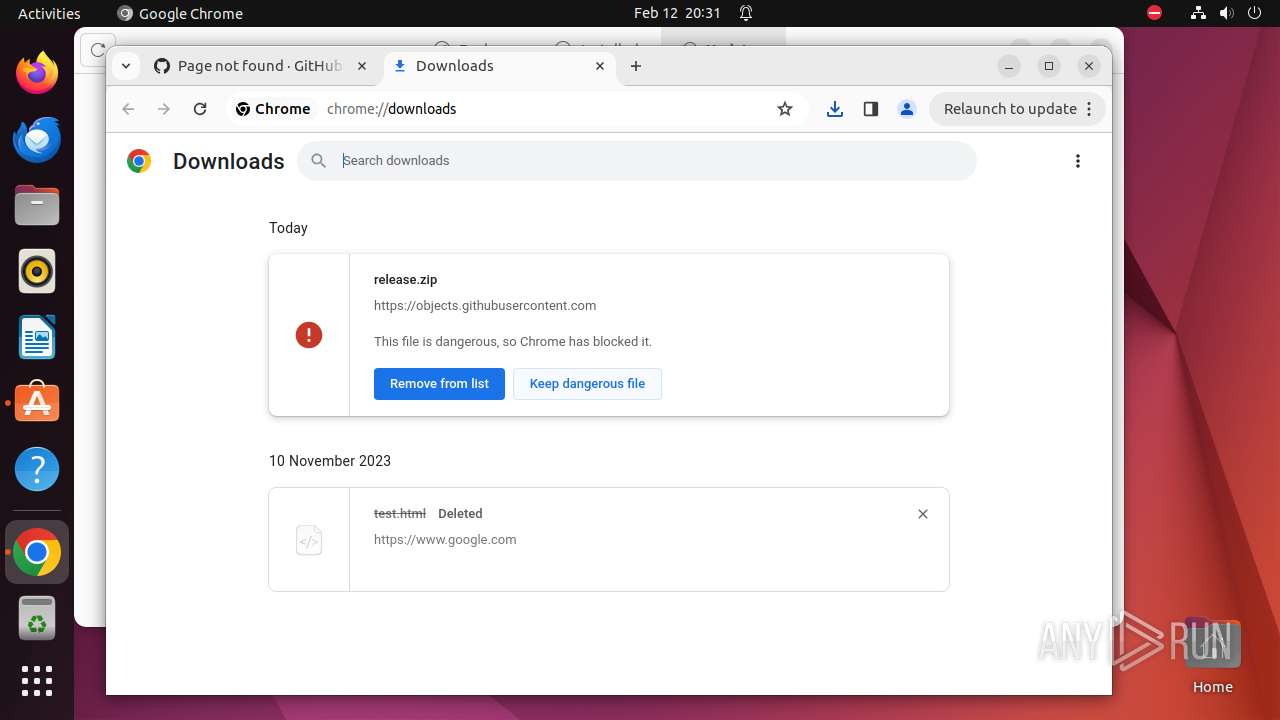
Task: Click Remove from list button
Action: click(439, 384)
